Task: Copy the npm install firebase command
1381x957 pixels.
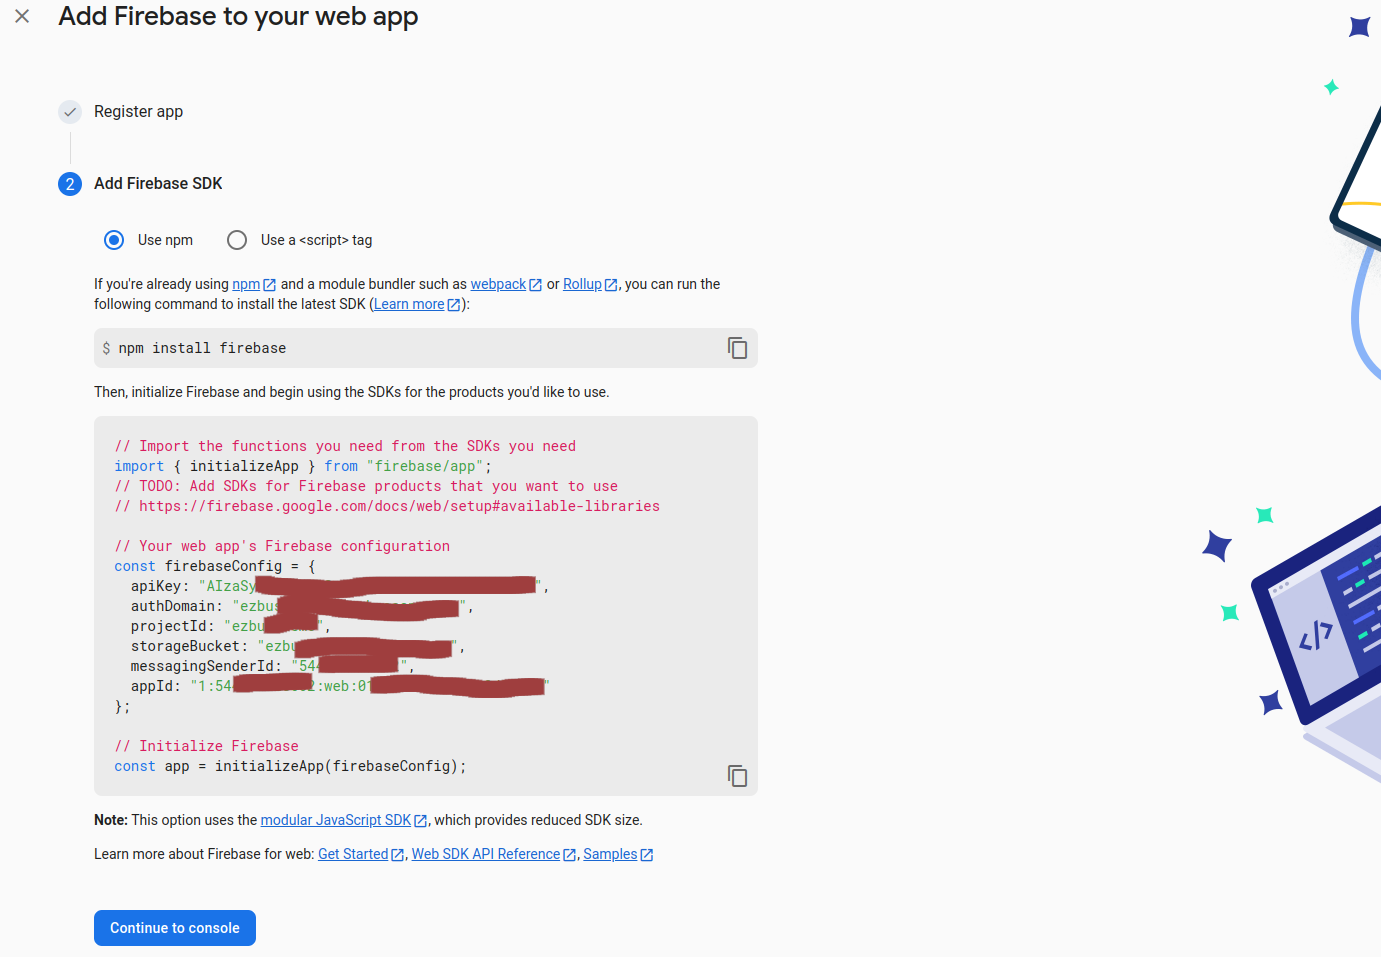Action: click(737, 348)
